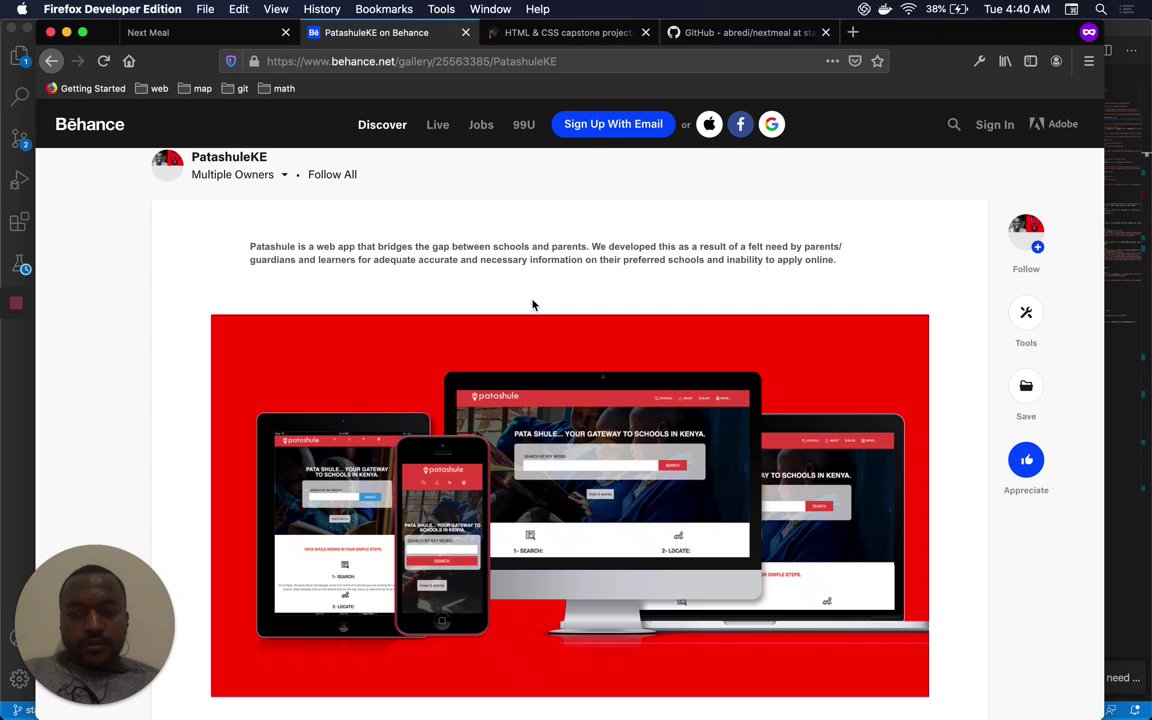Open VS Code source control icon
The height and width of the screenshot is (720, 1152).
click(x=19, y=138)
